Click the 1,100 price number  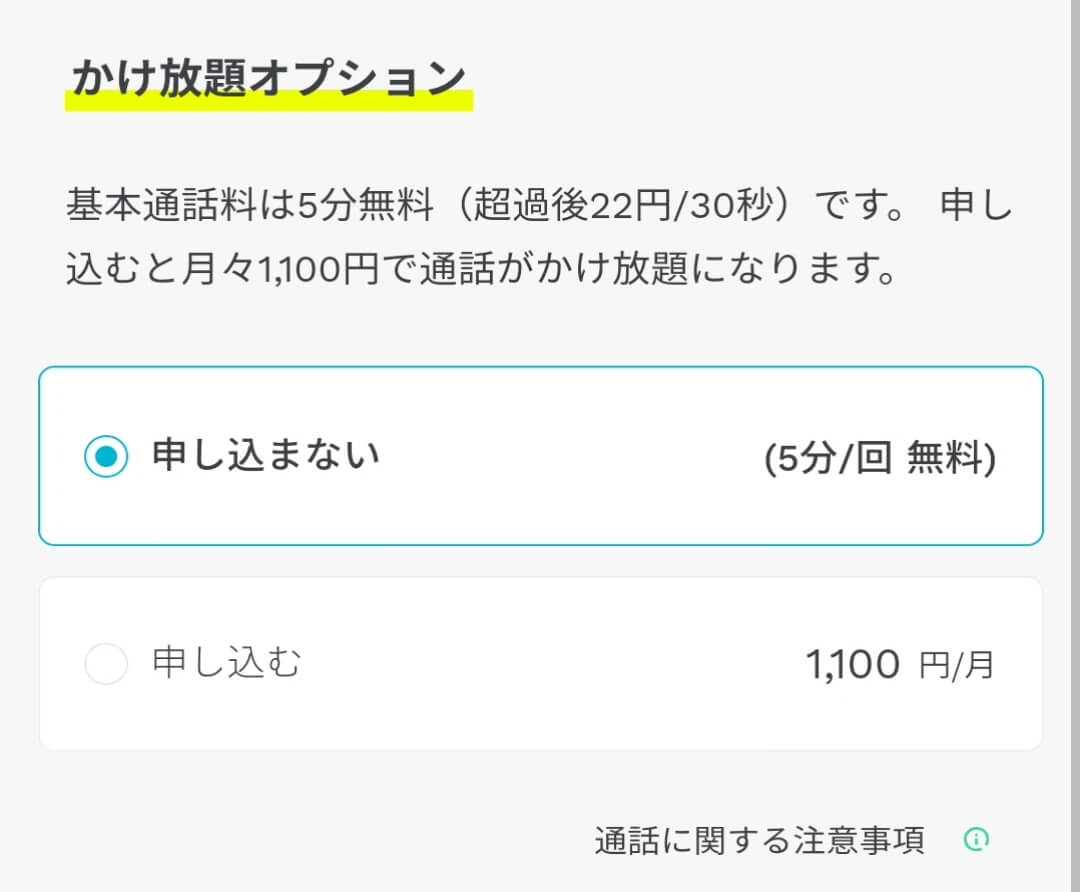(853, 664)
